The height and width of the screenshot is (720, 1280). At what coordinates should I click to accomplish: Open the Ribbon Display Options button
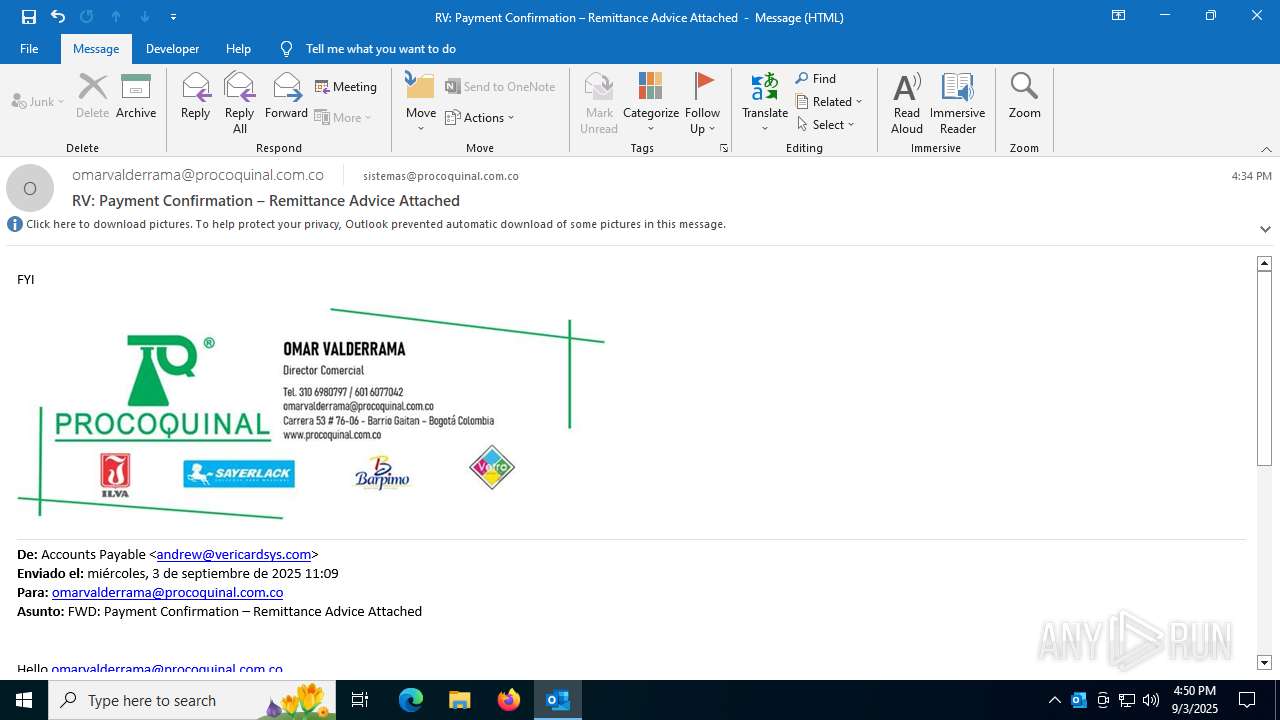coord(1118,16)
